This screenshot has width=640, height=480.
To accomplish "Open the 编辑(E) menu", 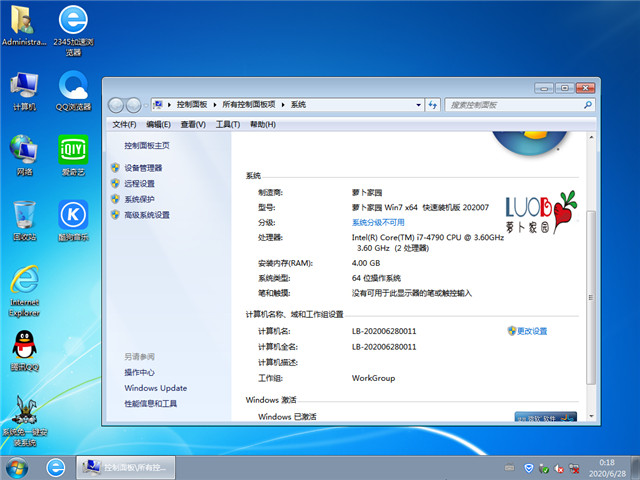I will tap(158, 124).
